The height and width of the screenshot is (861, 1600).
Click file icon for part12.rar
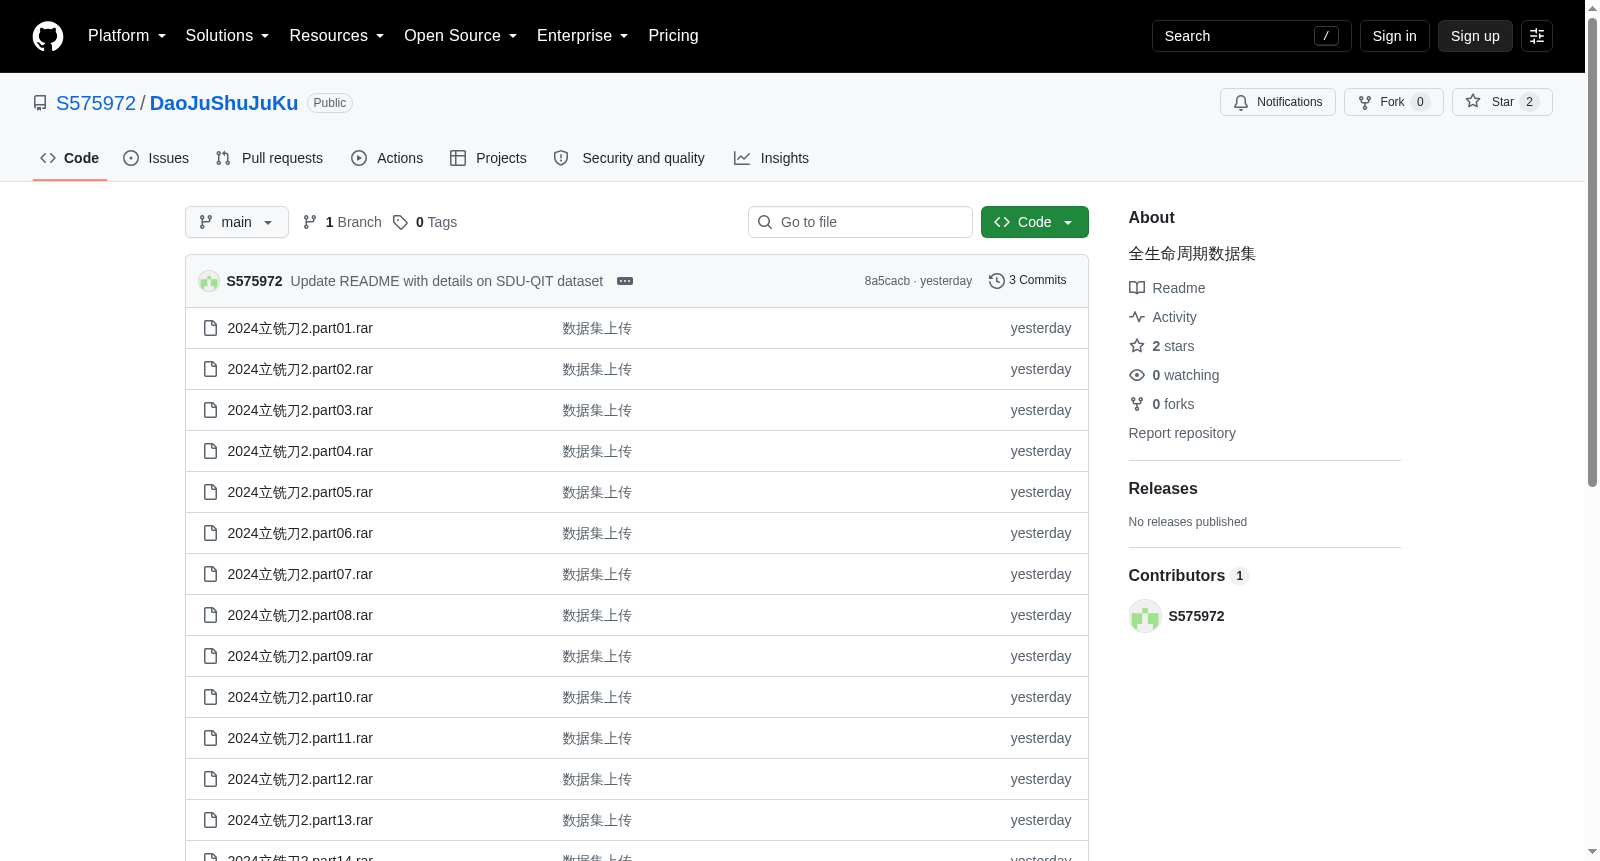(210, 779)
